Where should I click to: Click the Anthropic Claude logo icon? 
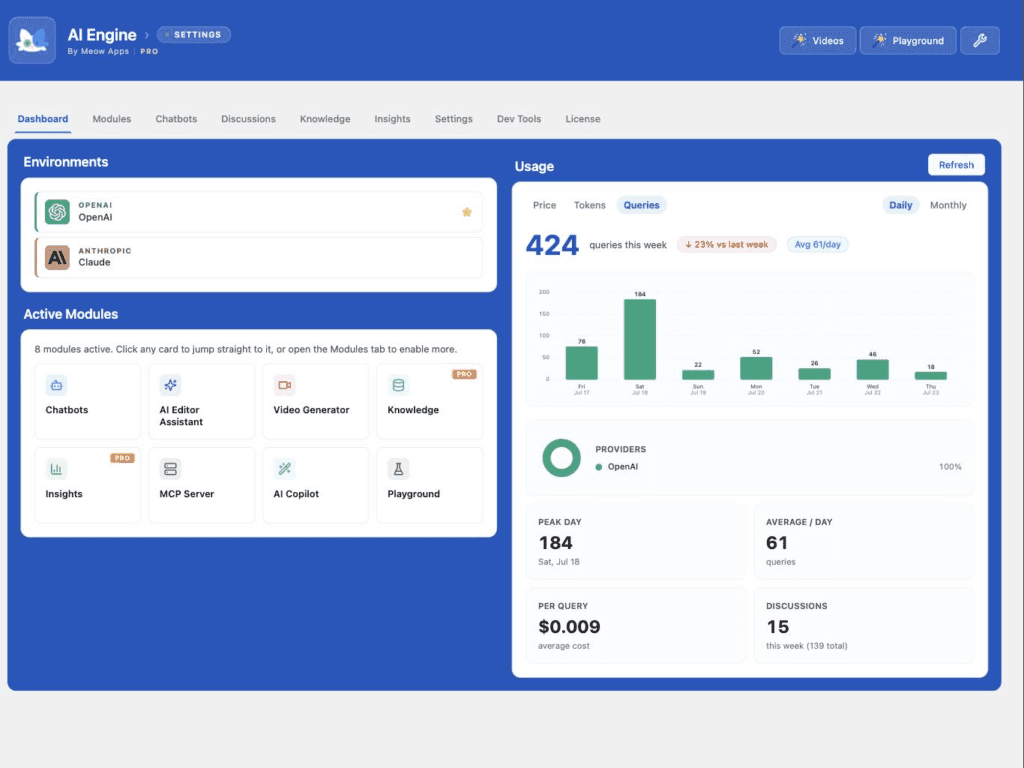pos(57,257)
